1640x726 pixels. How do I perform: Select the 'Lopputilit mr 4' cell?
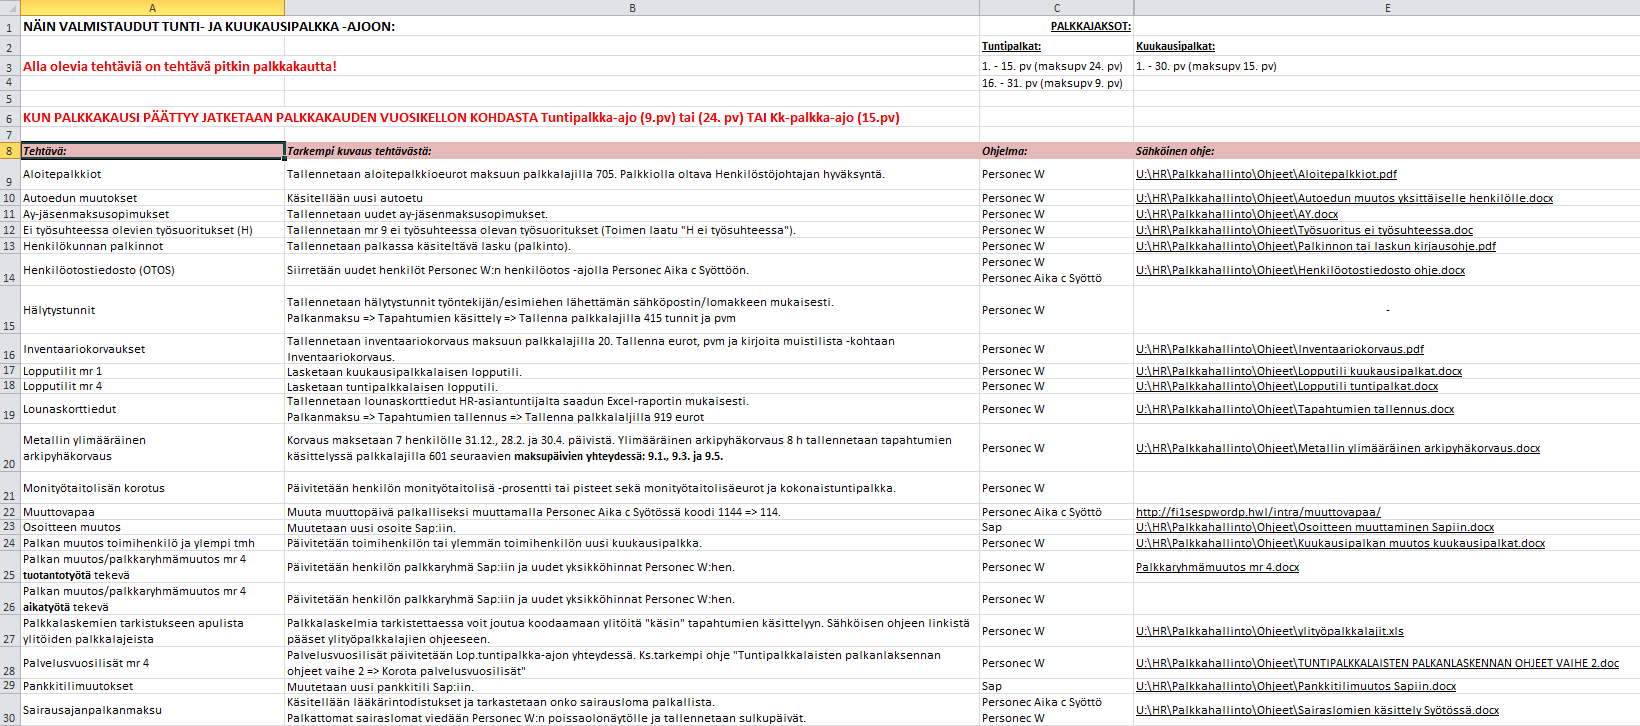click(x=152, y=386)
